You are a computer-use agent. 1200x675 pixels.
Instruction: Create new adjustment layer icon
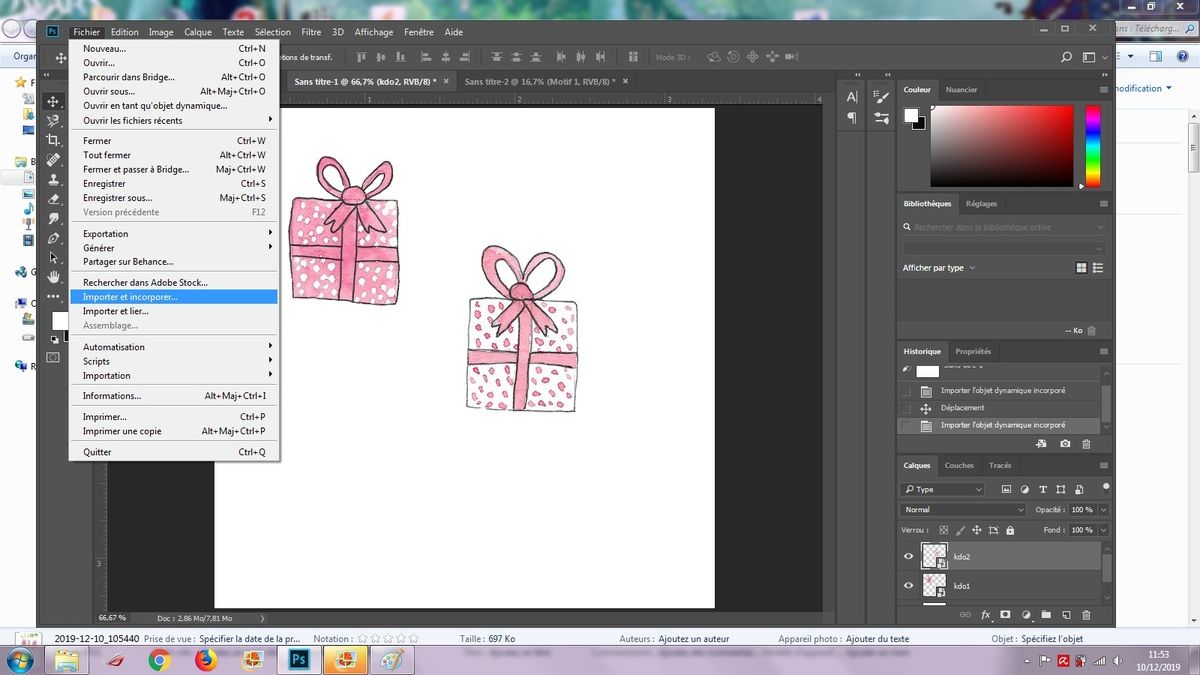point(1026,615)
